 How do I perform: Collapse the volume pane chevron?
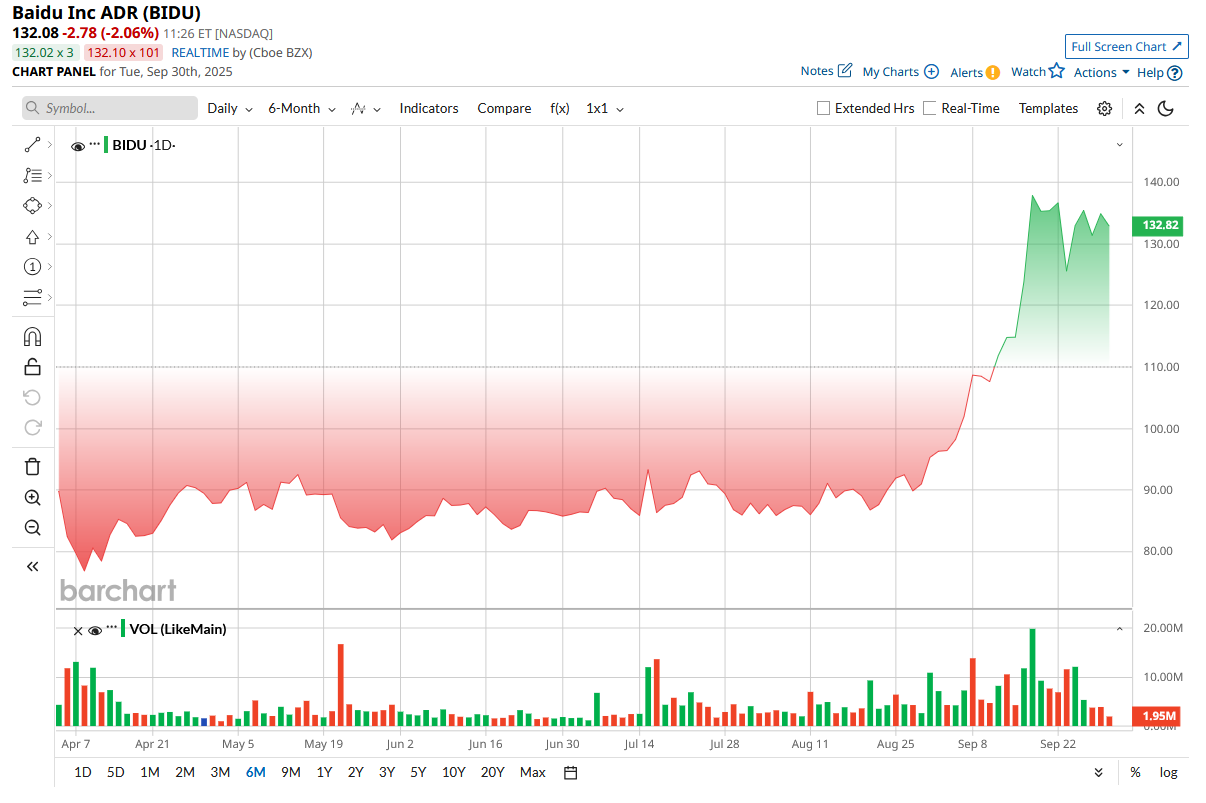tap(1120, 628)
